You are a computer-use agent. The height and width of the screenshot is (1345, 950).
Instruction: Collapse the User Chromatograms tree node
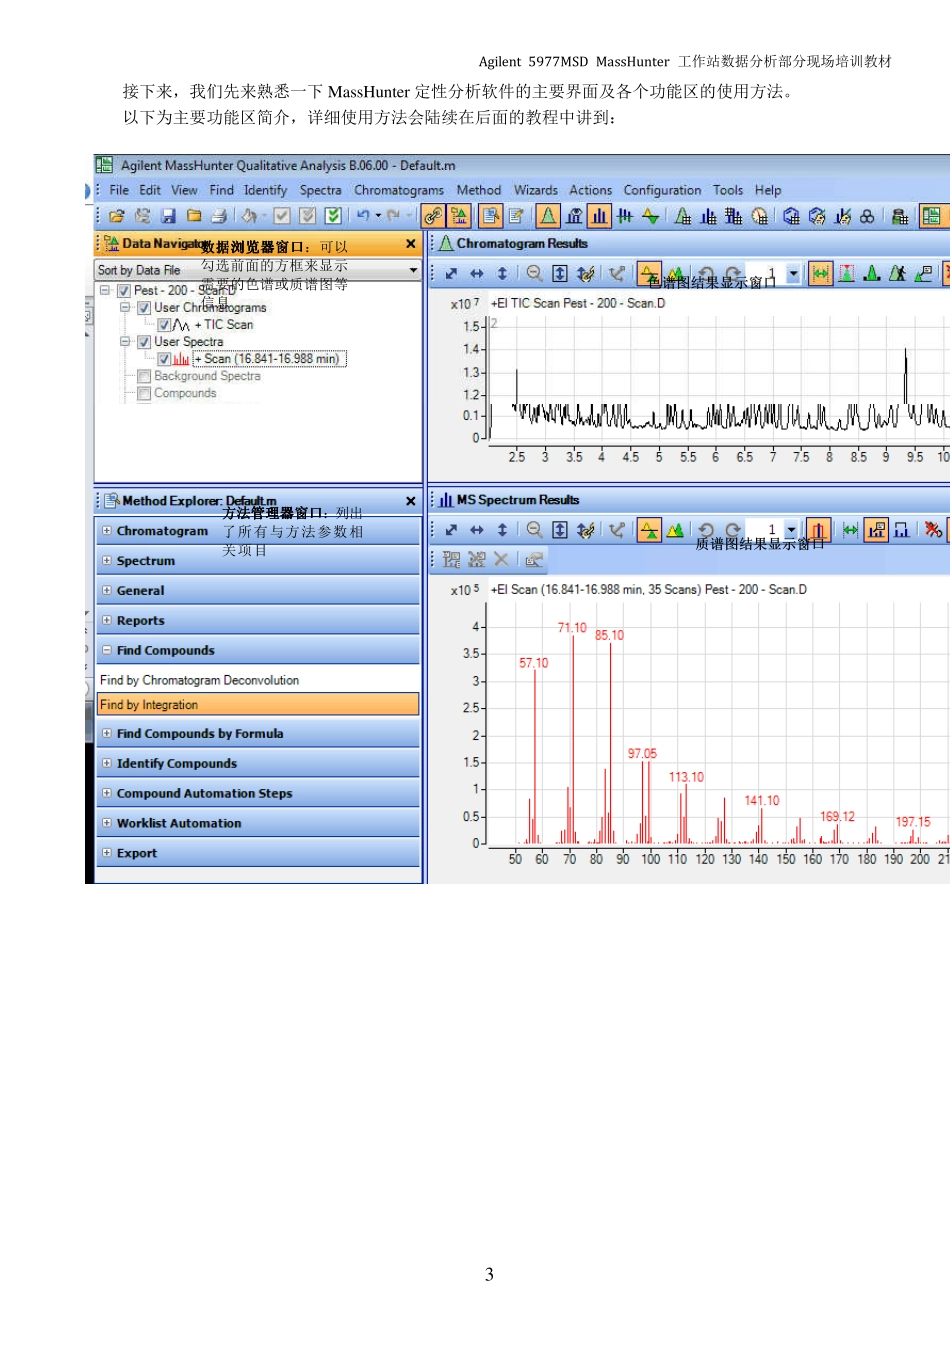click(125, 308)
